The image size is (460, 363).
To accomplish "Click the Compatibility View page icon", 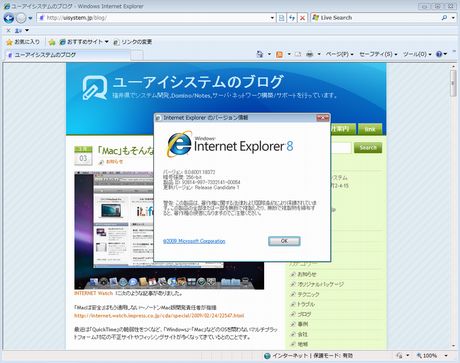I will (x=281, y=18).
